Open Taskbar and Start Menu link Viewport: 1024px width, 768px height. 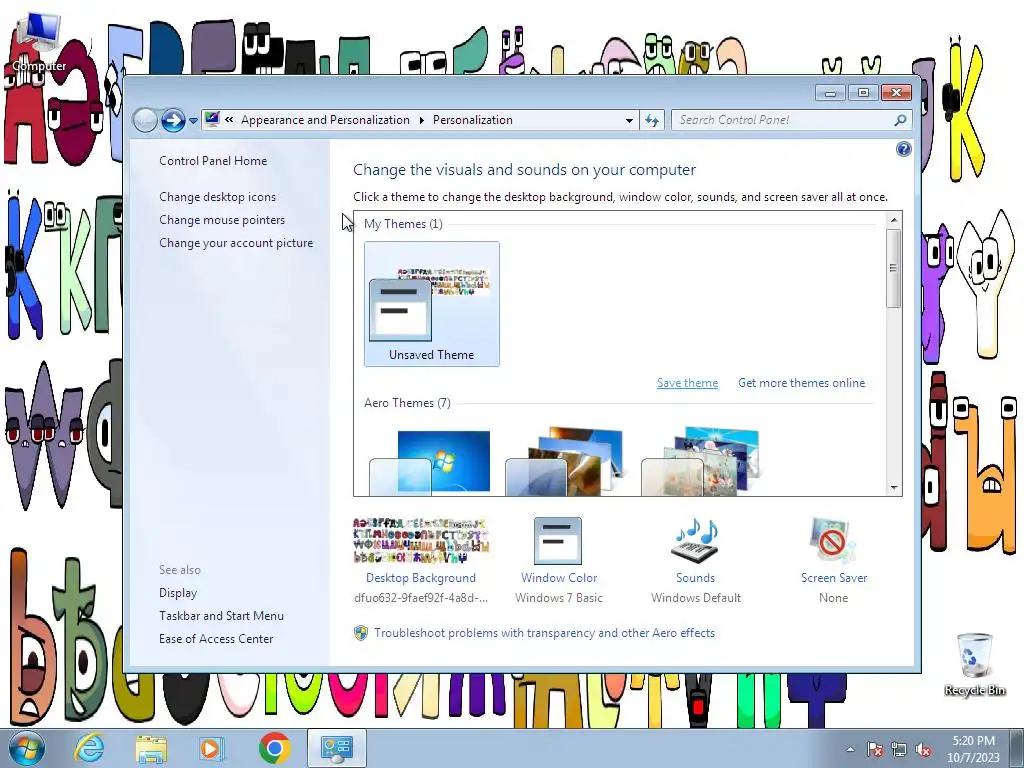click(221, 616)
